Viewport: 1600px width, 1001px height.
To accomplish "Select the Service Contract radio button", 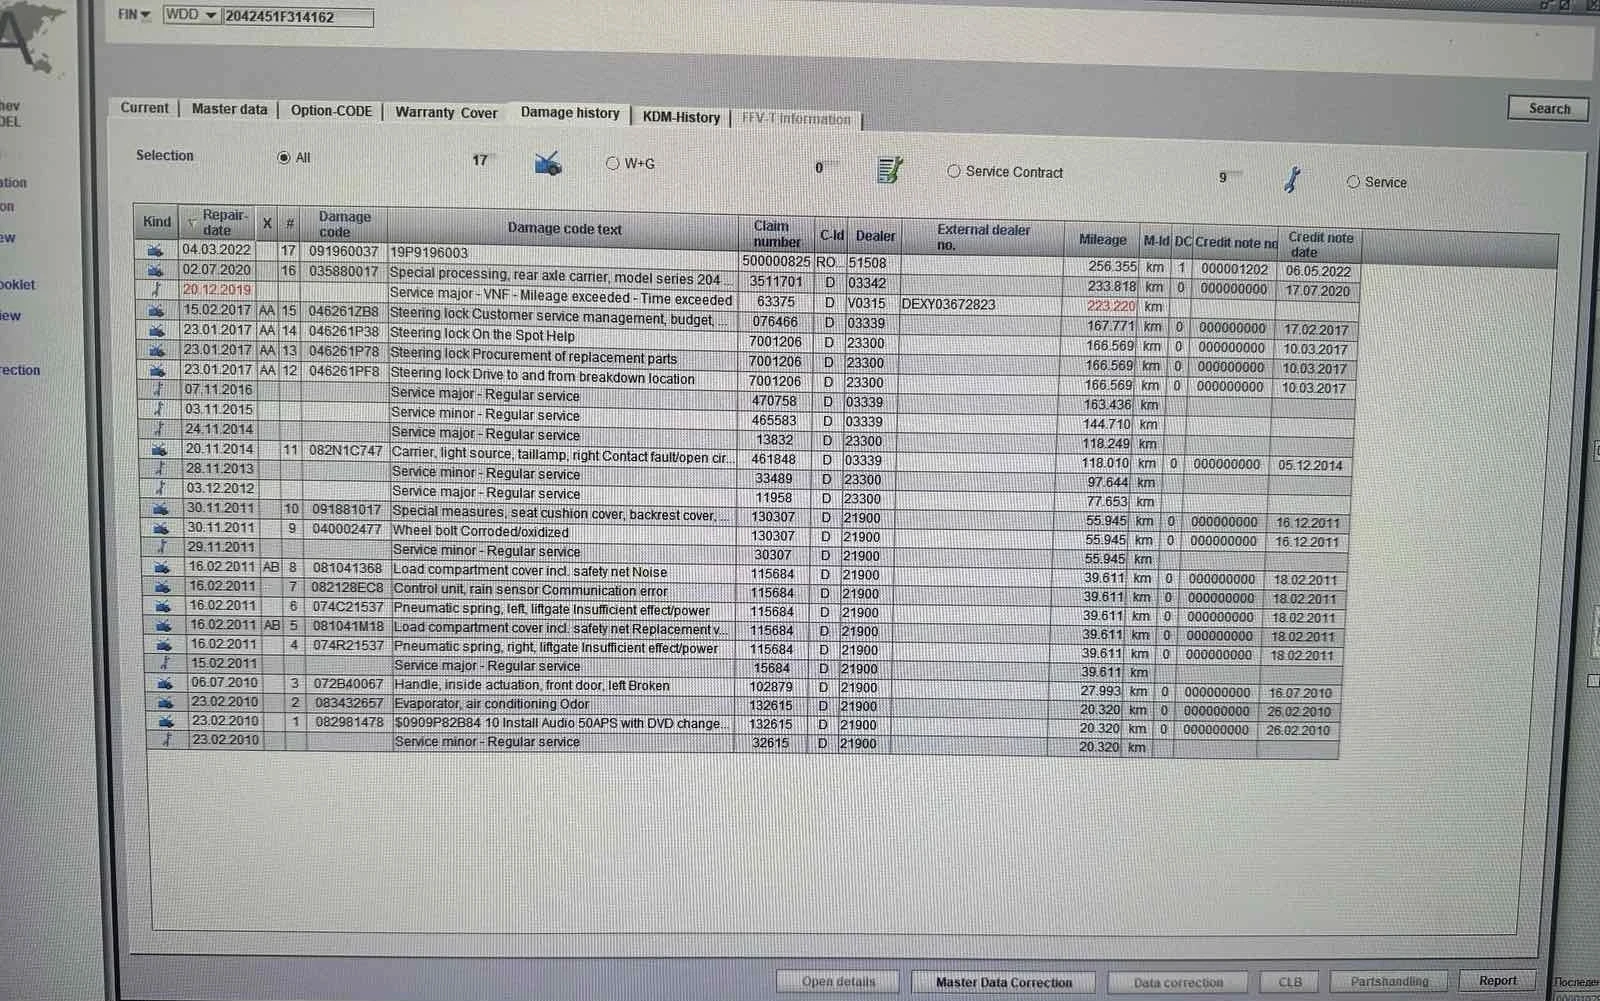I will 954,171.
